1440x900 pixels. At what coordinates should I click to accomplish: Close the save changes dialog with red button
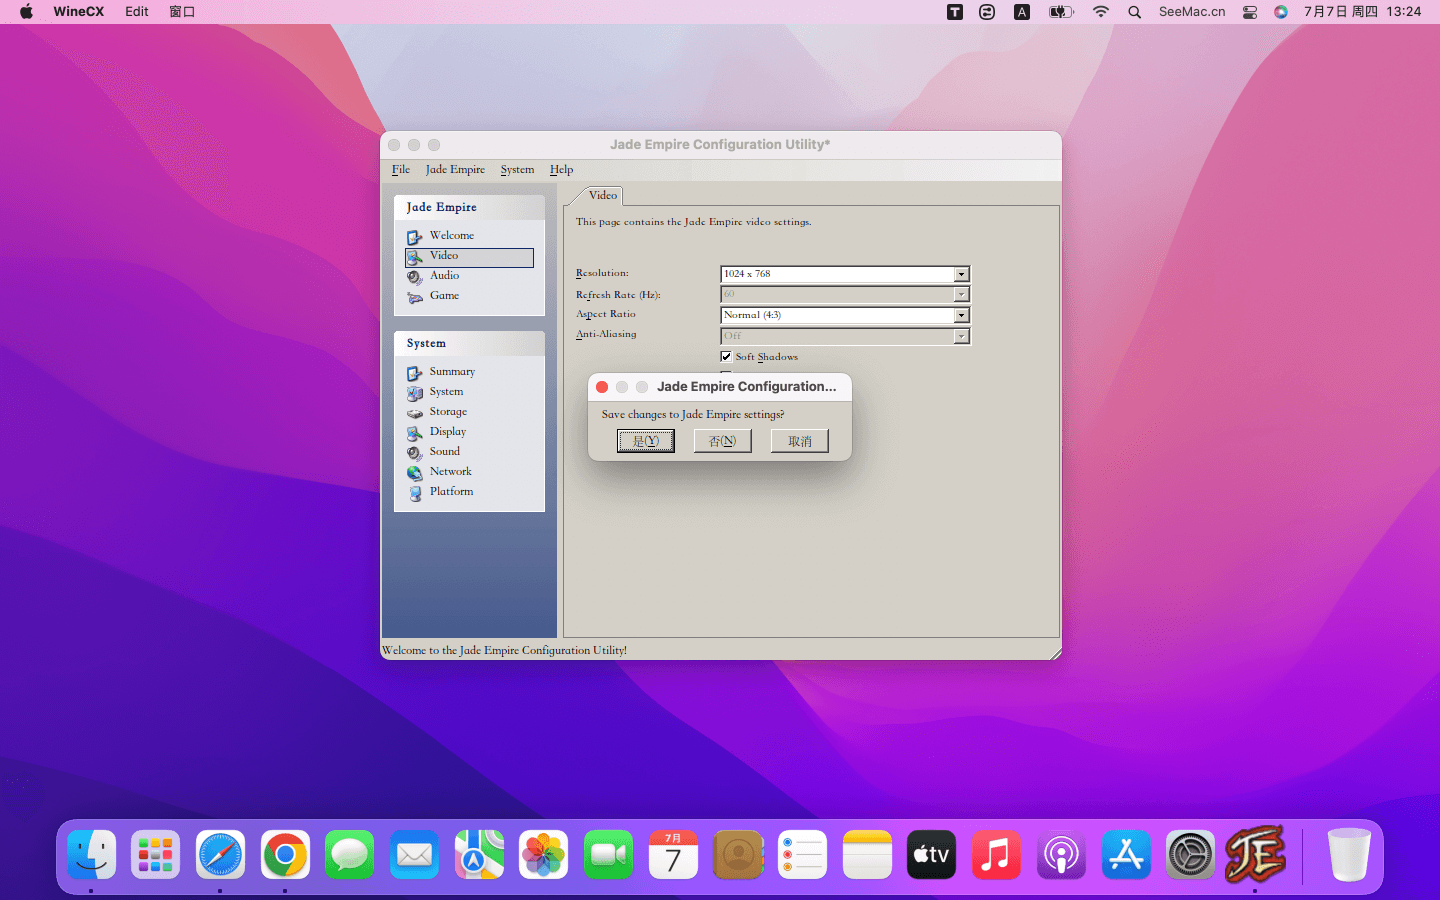[x=602, y=387]
